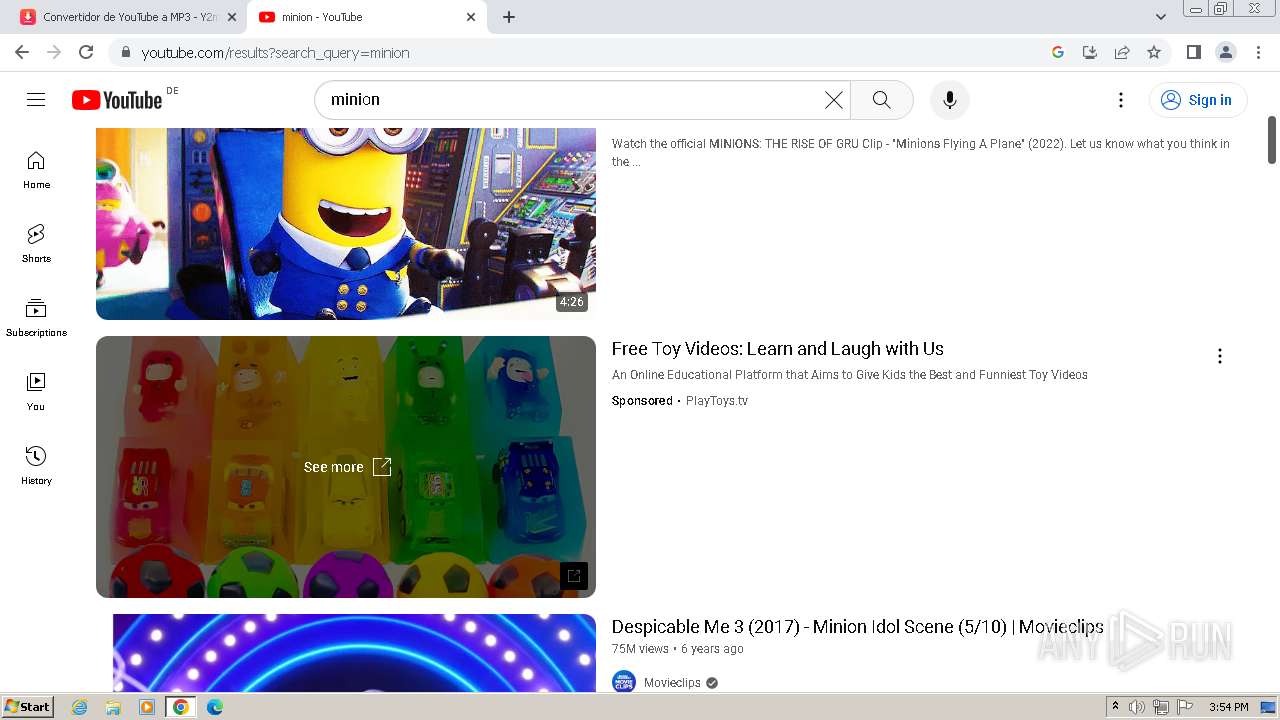Click the Movieclips channel avatar

tap(624, 683)
